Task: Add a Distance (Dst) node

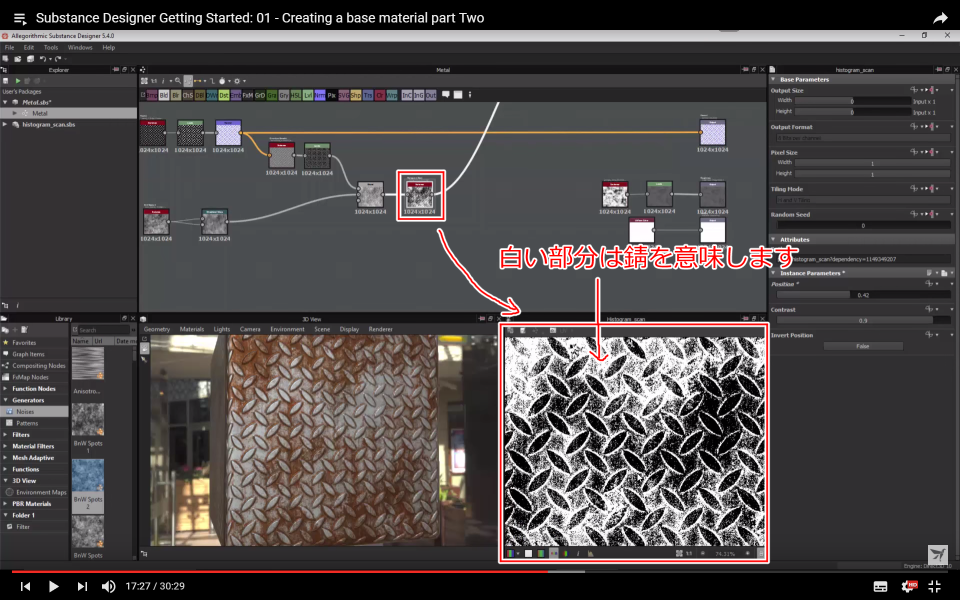Action: point(223,96)
